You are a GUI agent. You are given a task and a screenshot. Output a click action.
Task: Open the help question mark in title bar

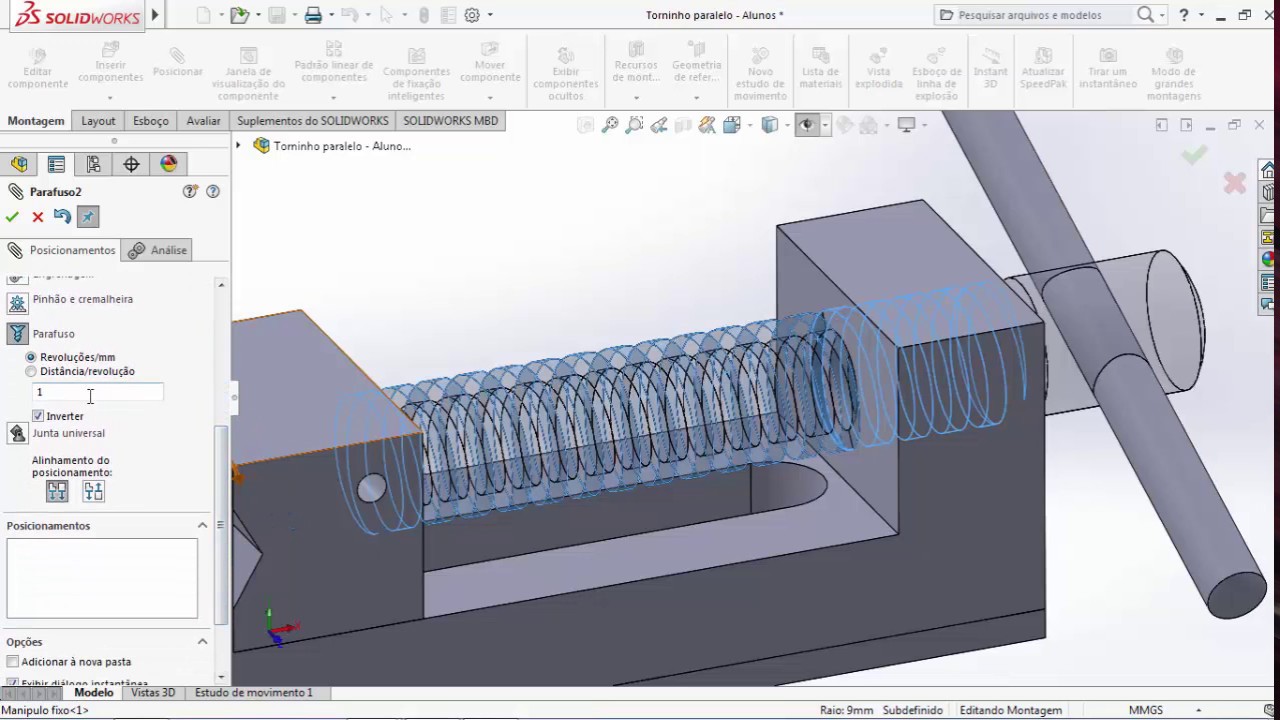tap(1184, 15)
